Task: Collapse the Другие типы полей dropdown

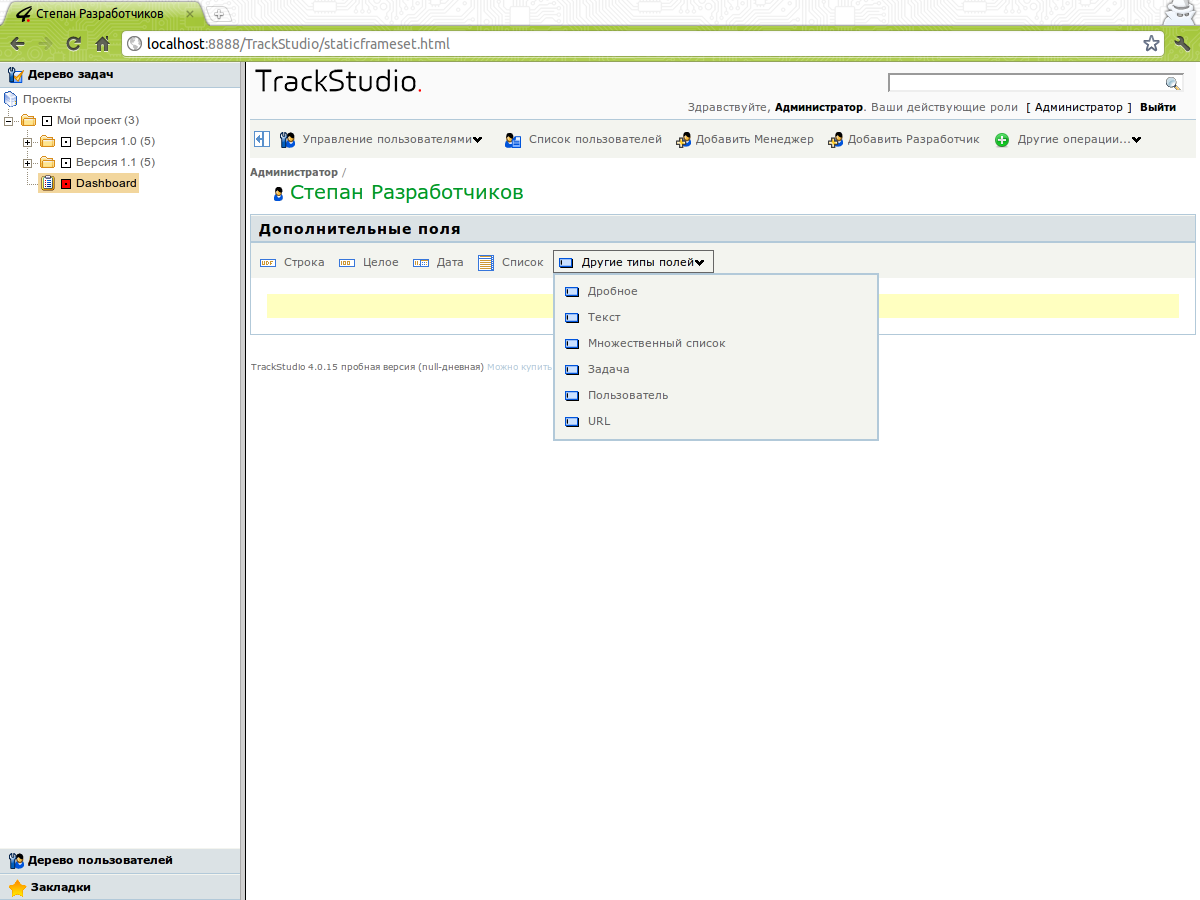Action: (x=634, y=262)
